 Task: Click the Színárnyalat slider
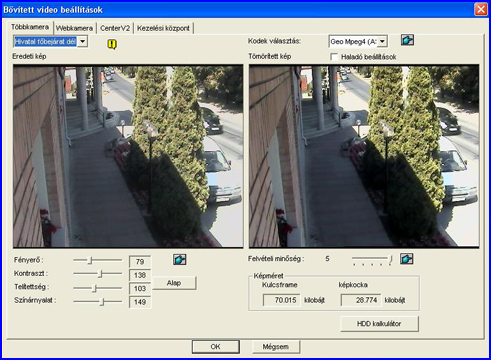pos(98,302)
